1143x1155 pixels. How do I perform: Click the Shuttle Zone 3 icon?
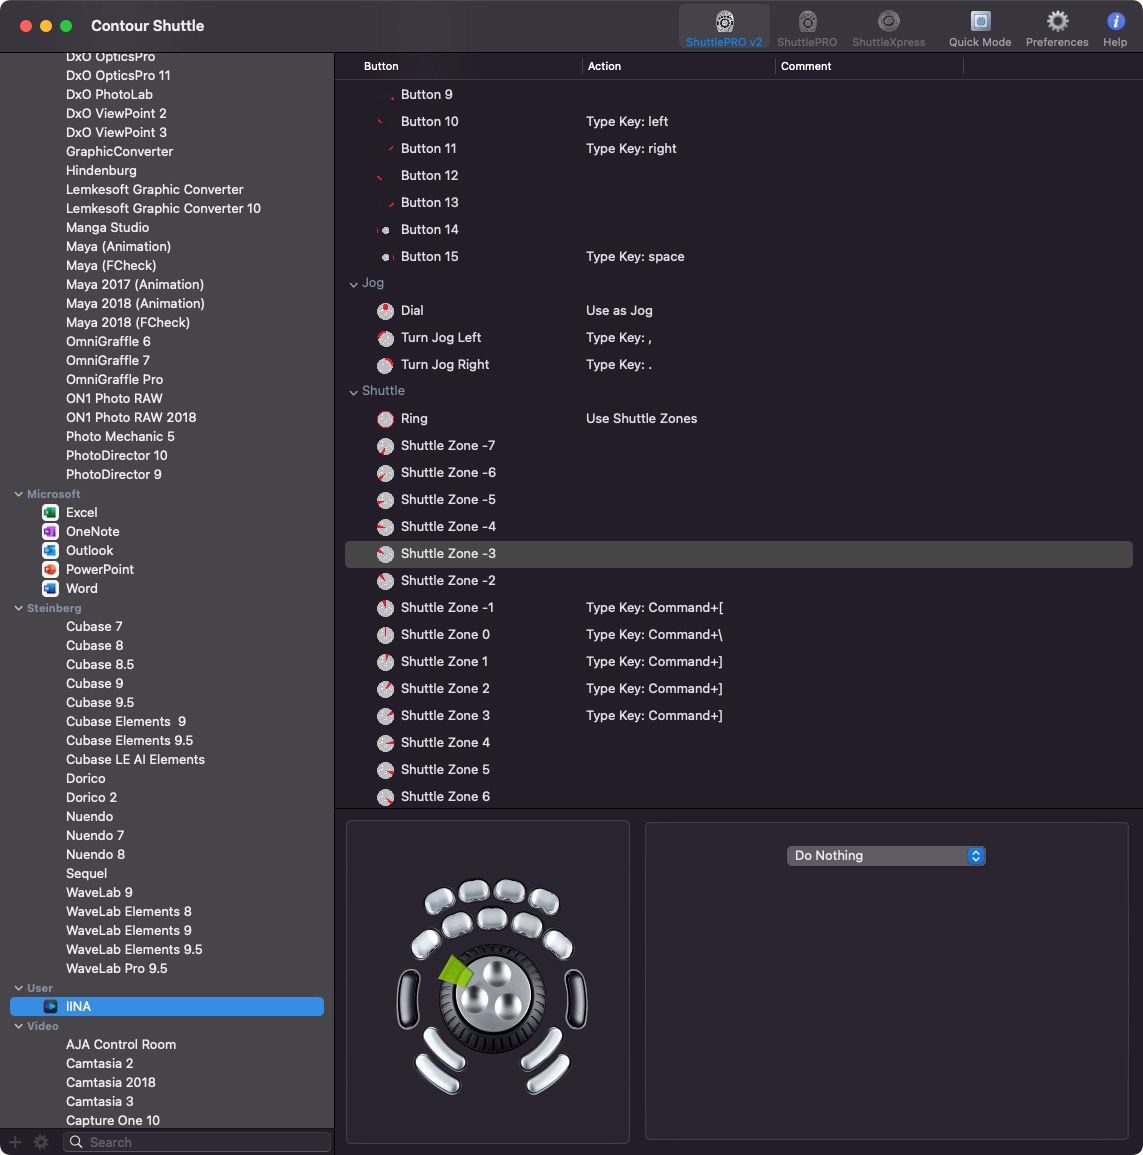385,716
